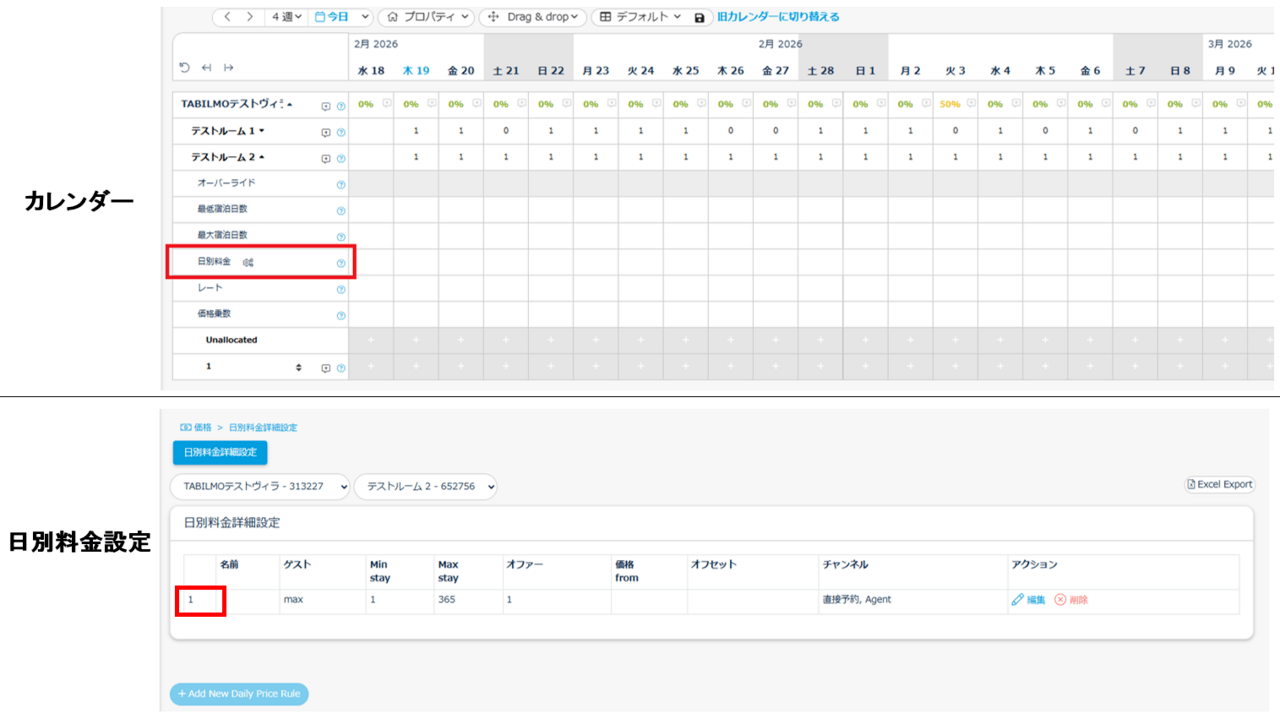Viewport: 1280px width, 719px height.
Task: Advance calendar with next arrow
Action: point(250,17)
